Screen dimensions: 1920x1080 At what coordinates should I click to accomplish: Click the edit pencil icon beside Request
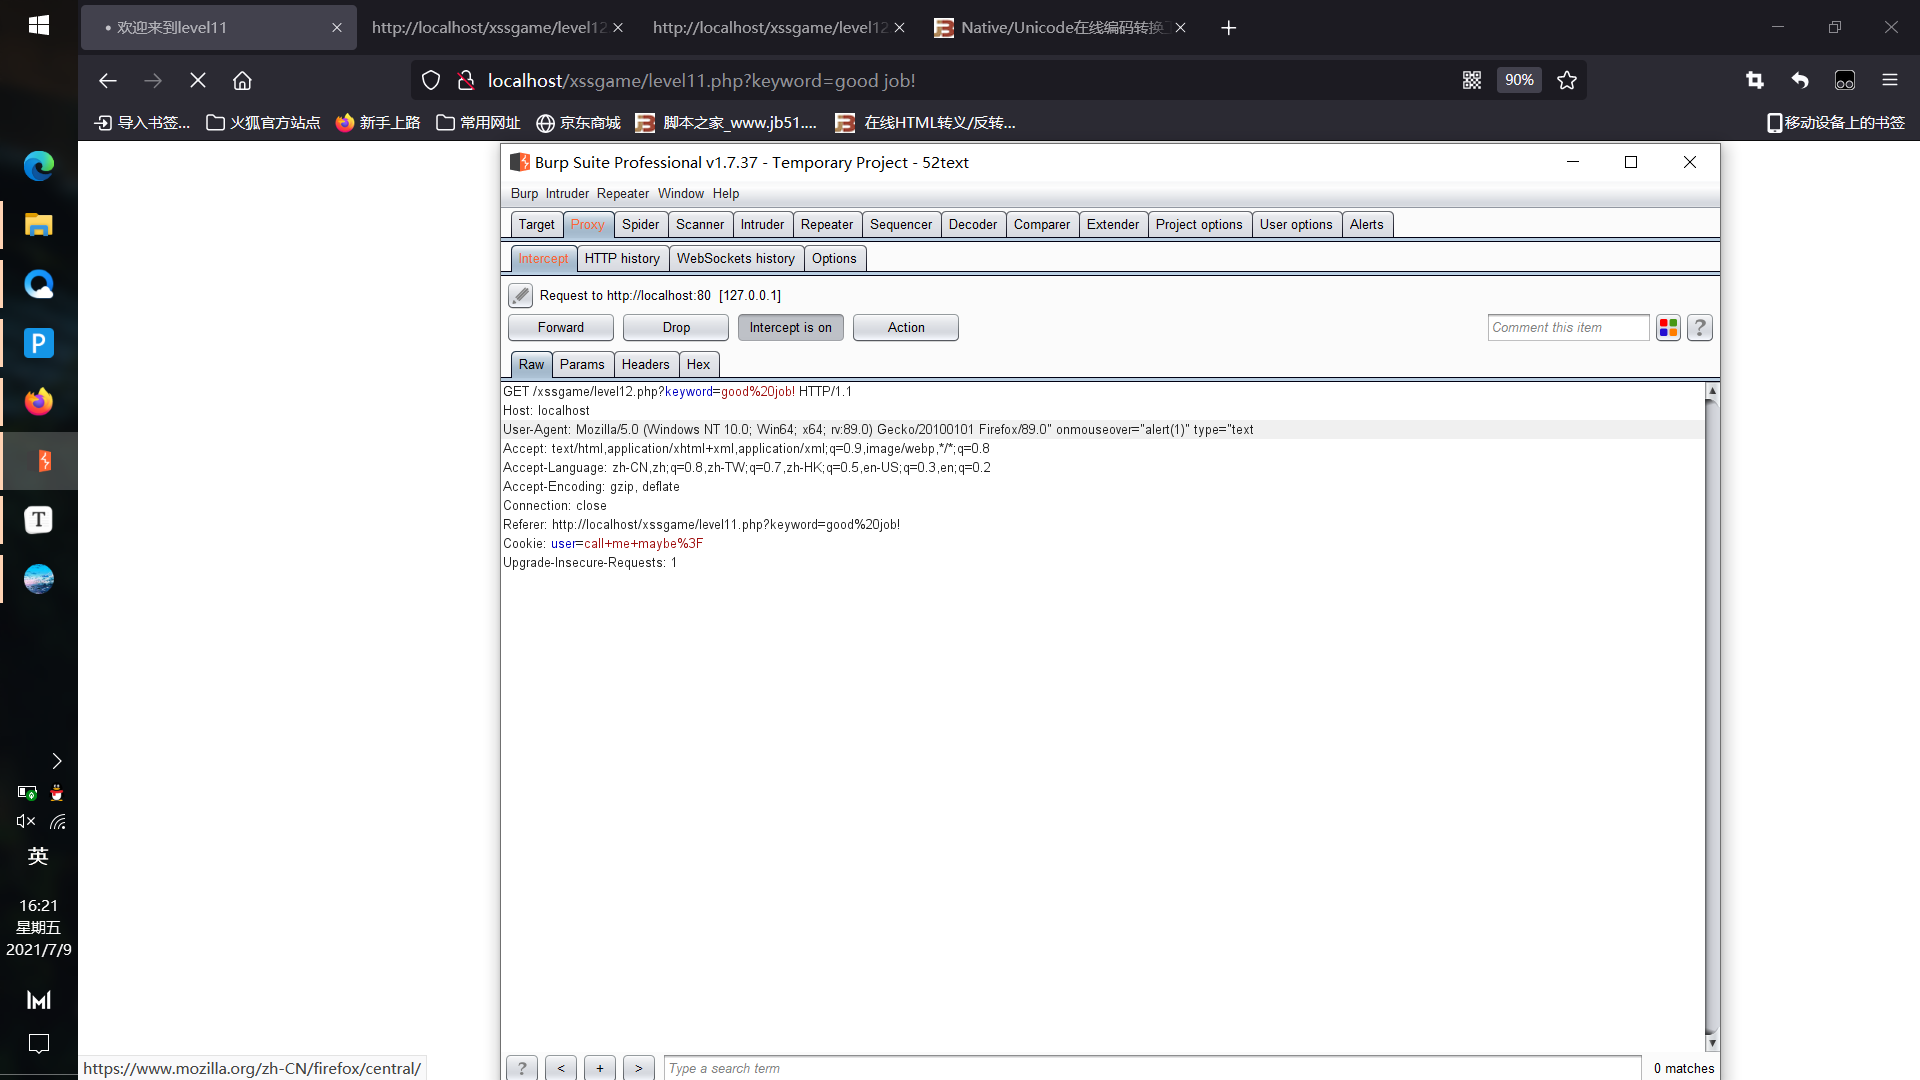point(520,295)
